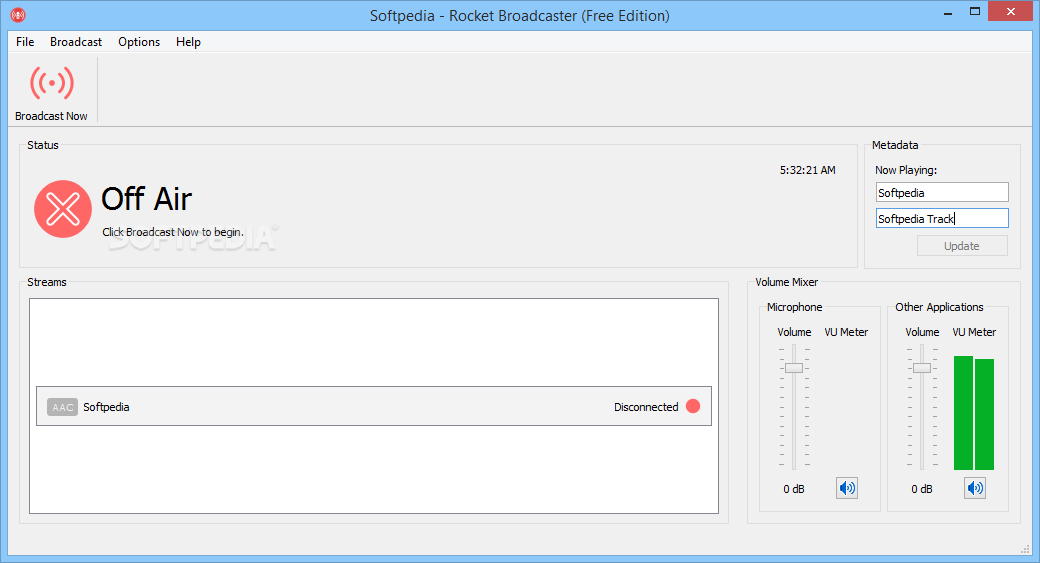Click the Microphone 0 dB value
1040x563 pixels.
(x=794, y=489)
